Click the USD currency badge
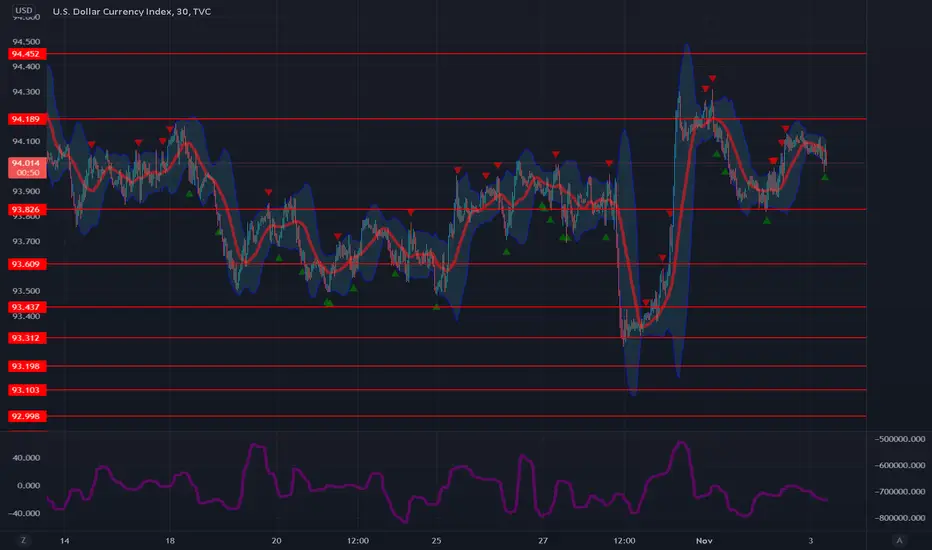Viewport: 932px width, 550px height. tap(24, 10)
